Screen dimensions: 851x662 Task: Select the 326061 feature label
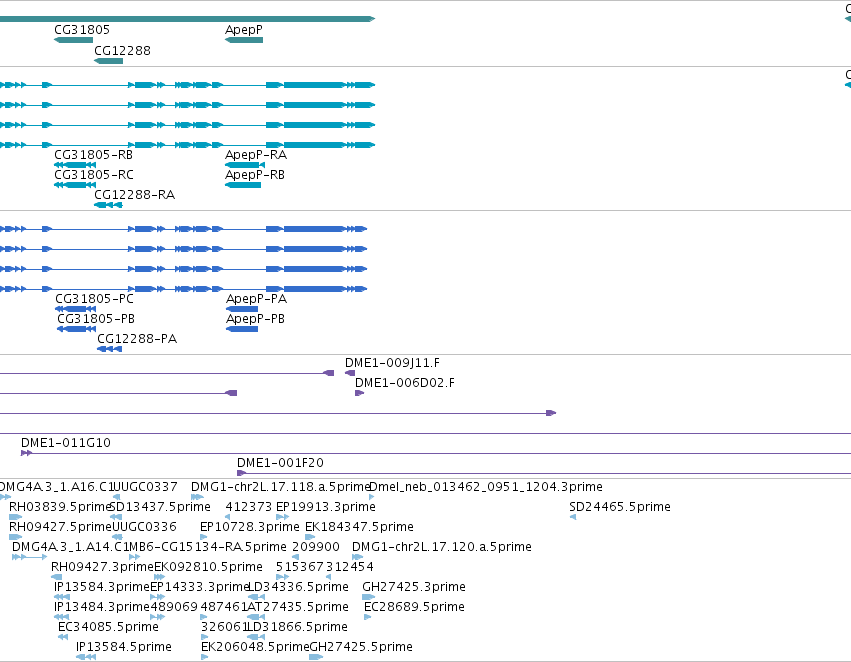(224, 627)
